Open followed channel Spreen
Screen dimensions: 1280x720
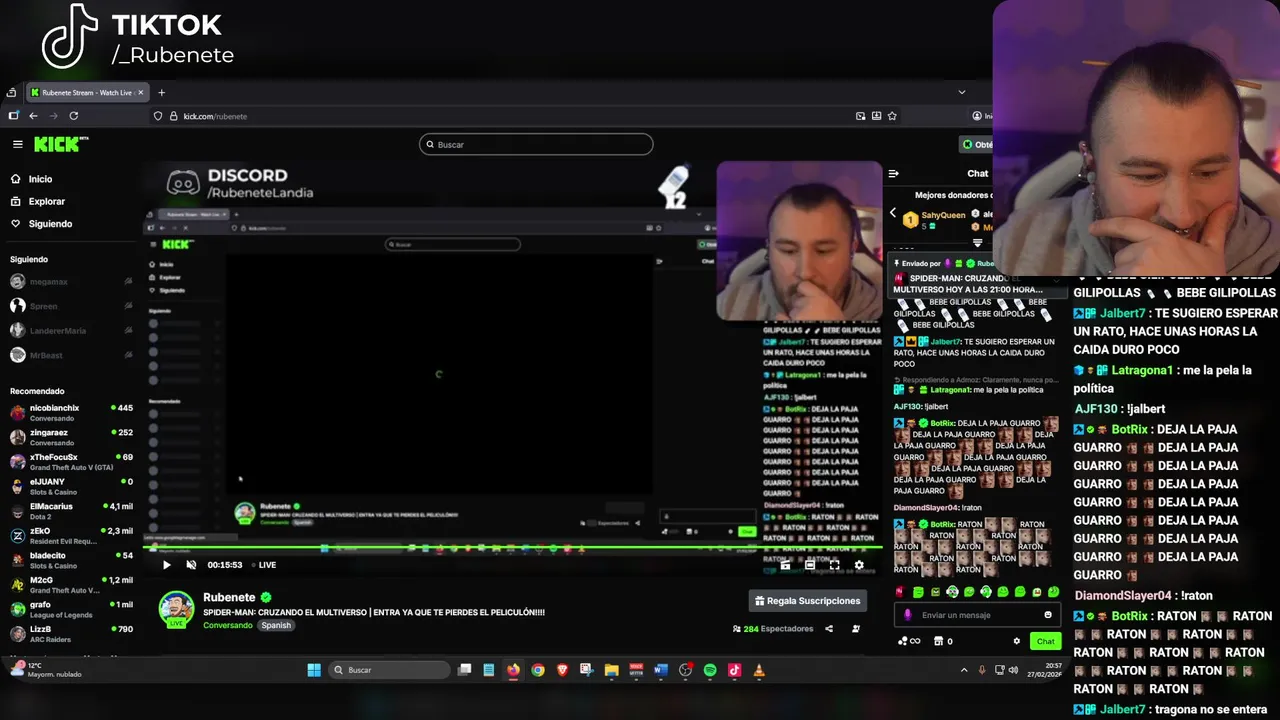70,306
